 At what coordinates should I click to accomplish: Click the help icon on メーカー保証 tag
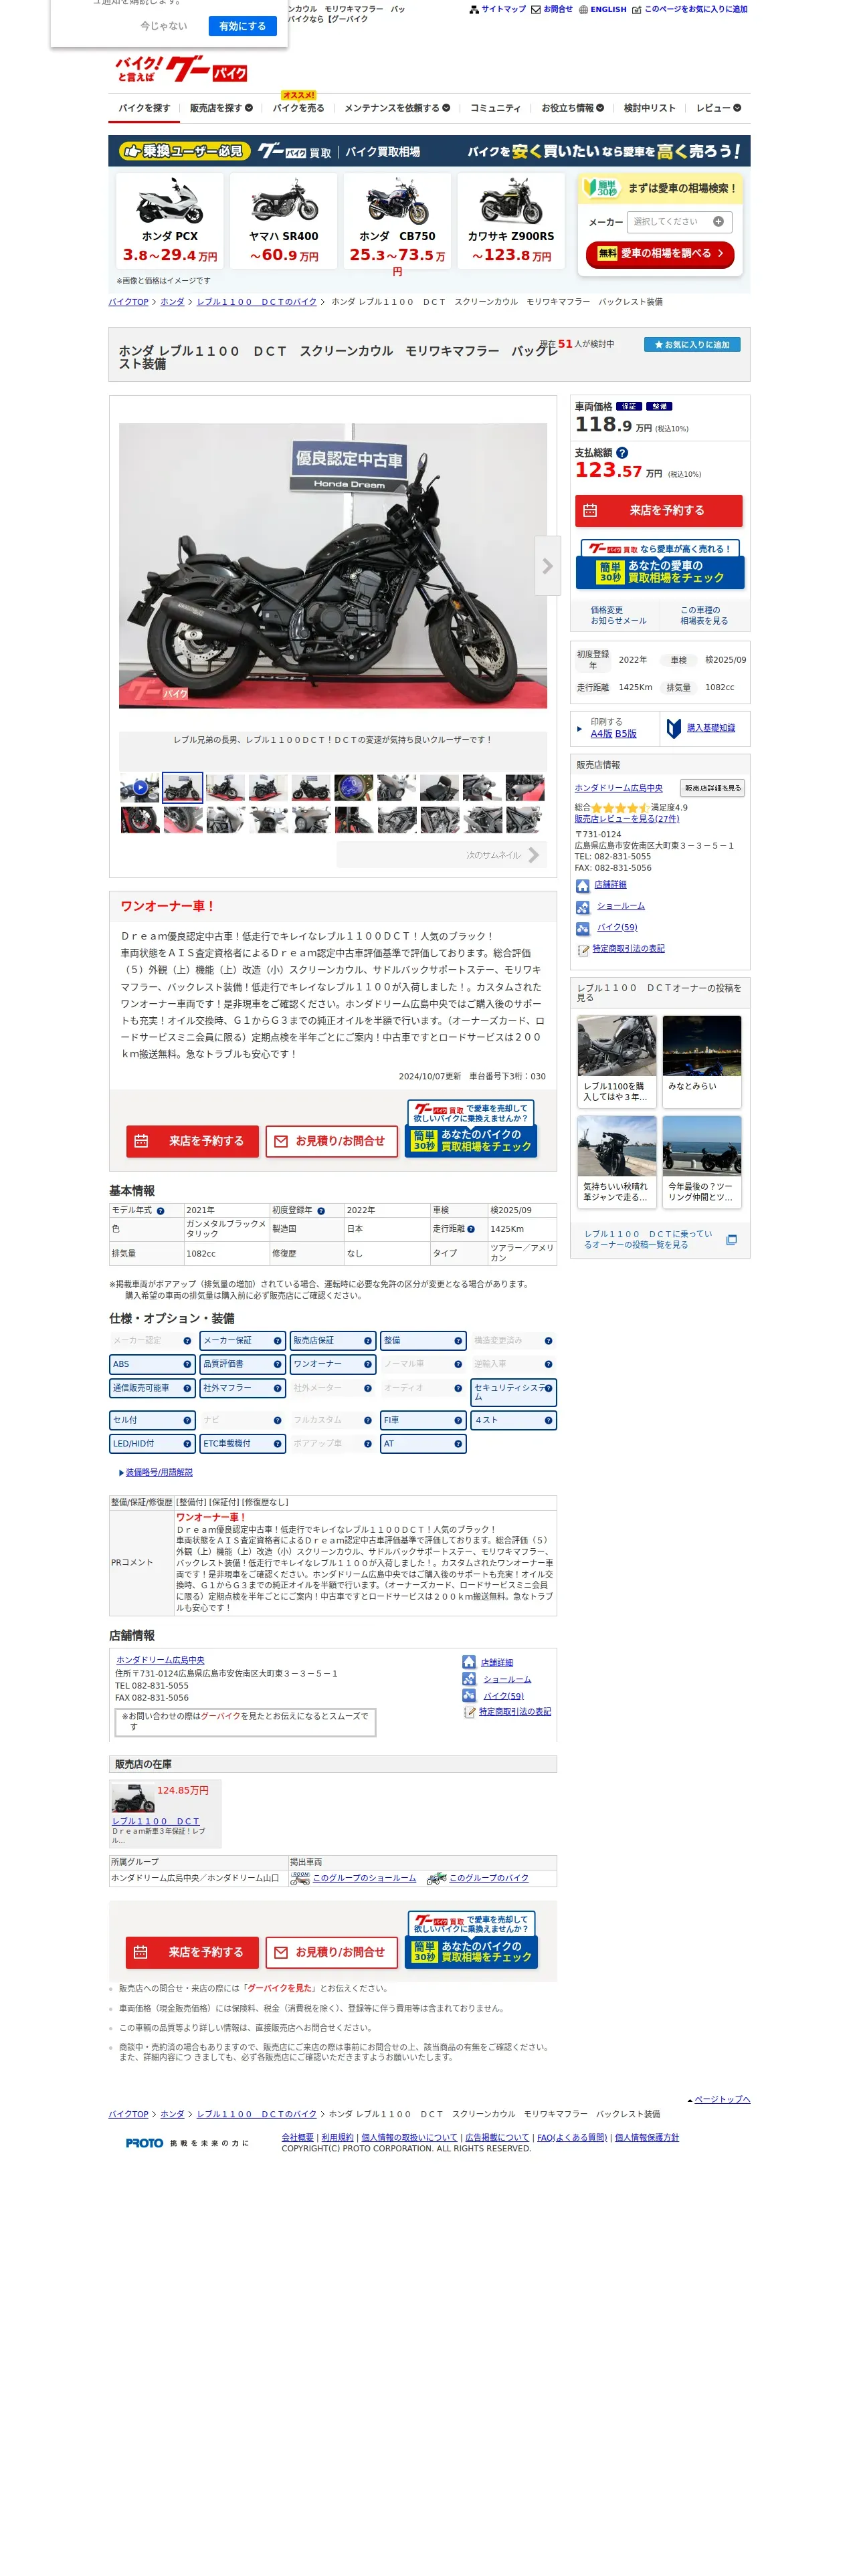click(x=278, y=1341)
